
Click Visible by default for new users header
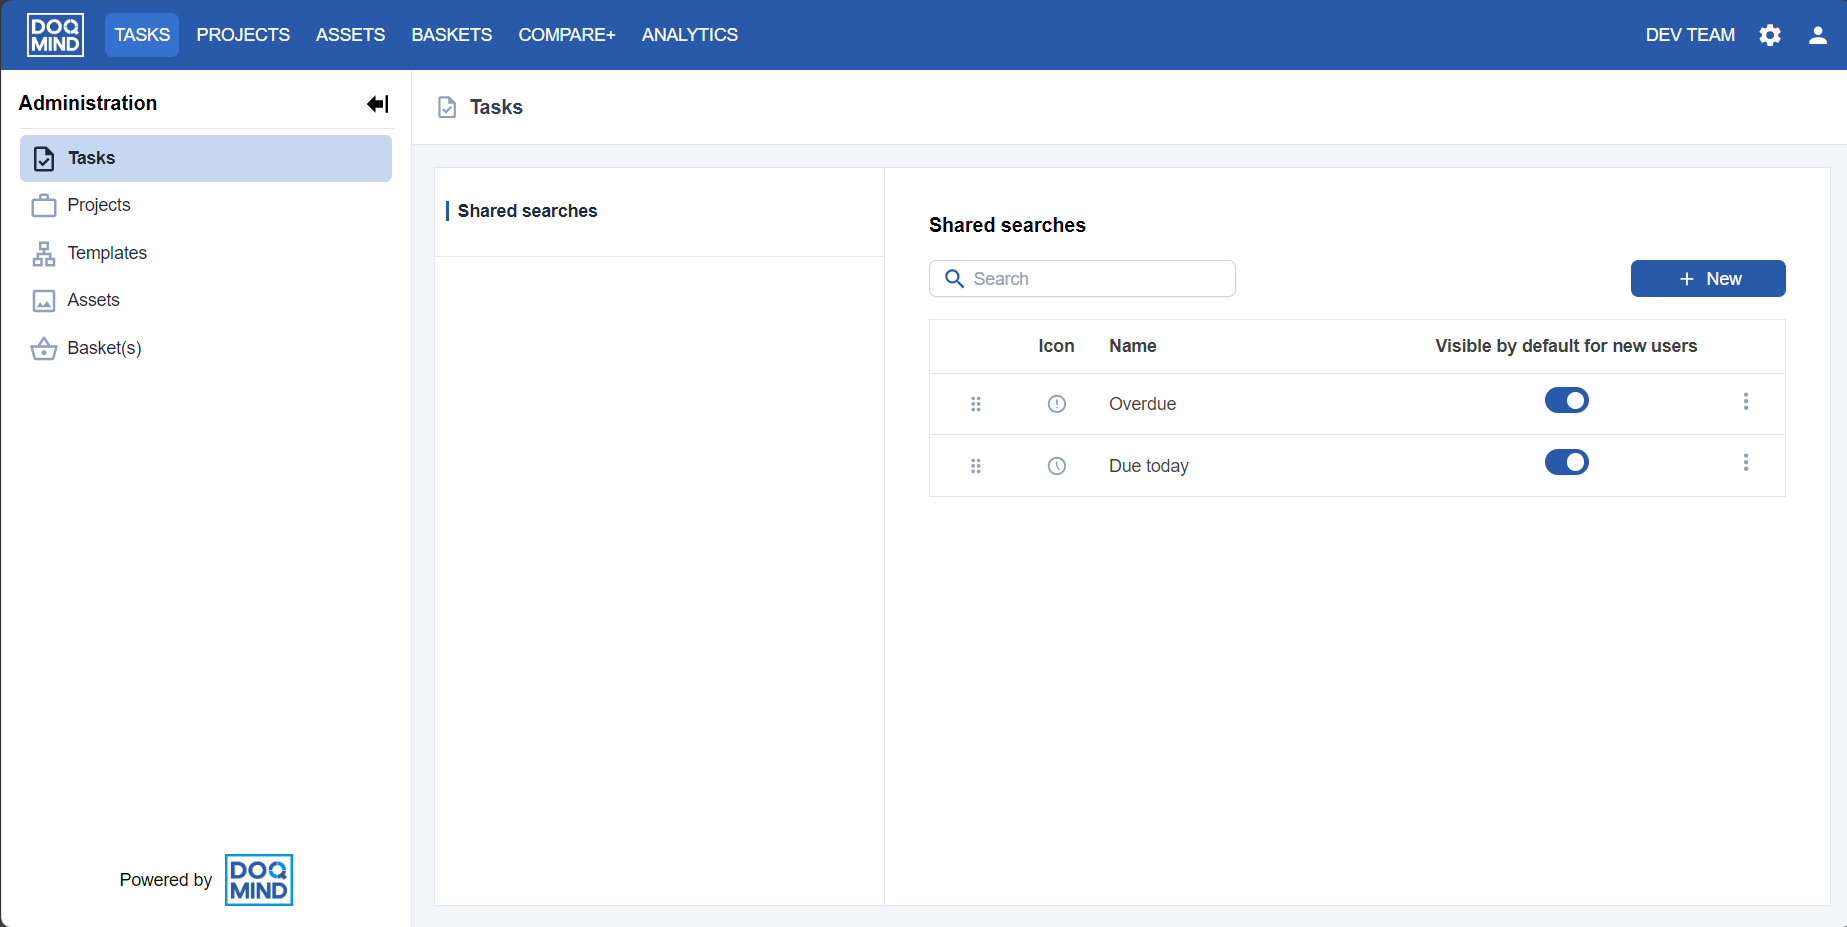[x=1566, y=346]
